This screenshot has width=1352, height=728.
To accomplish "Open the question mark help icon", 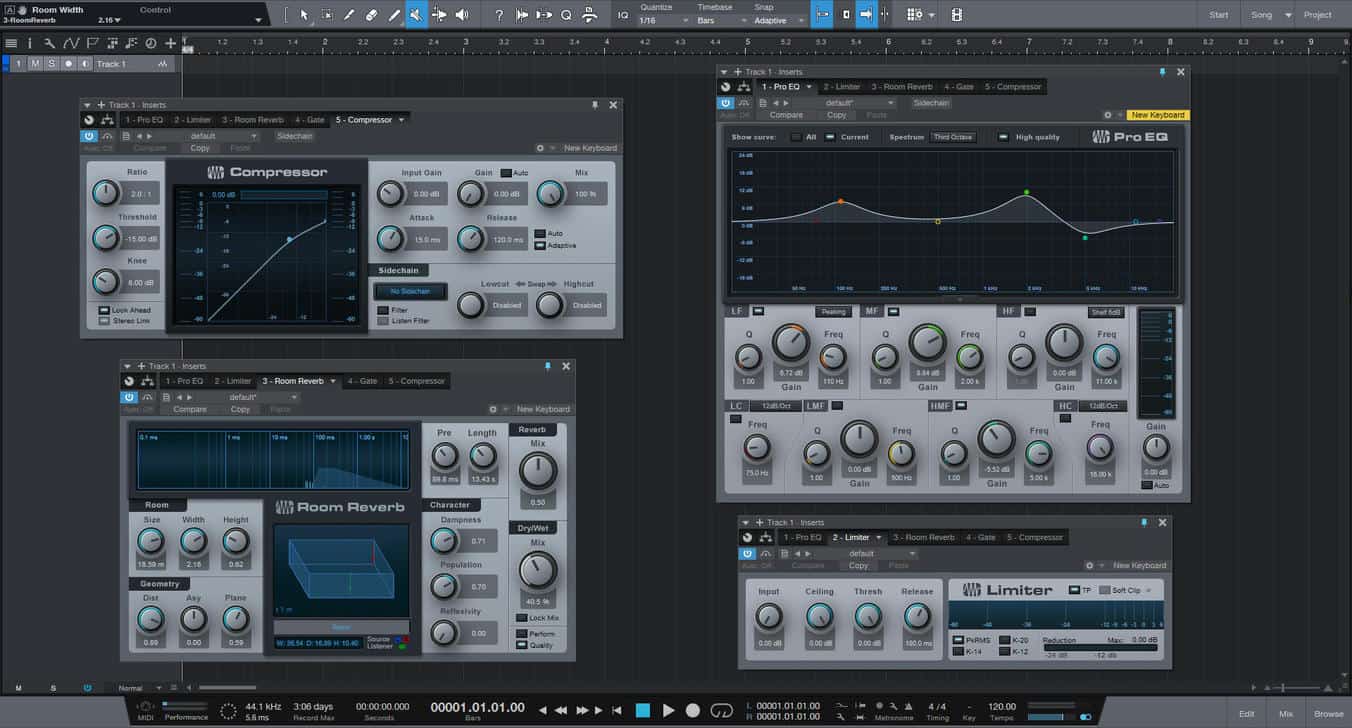I will click(x=499, y=15).
